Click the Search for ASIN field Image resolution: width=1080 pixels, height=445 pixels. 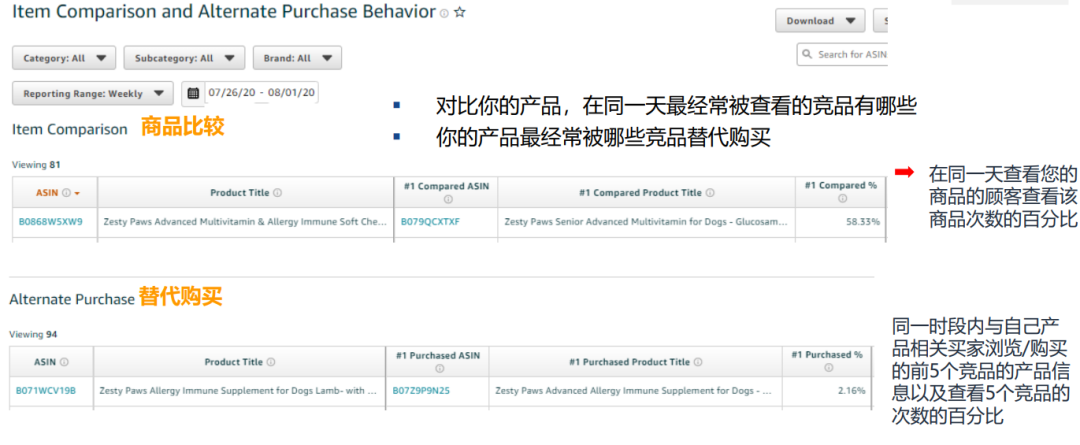842,54
